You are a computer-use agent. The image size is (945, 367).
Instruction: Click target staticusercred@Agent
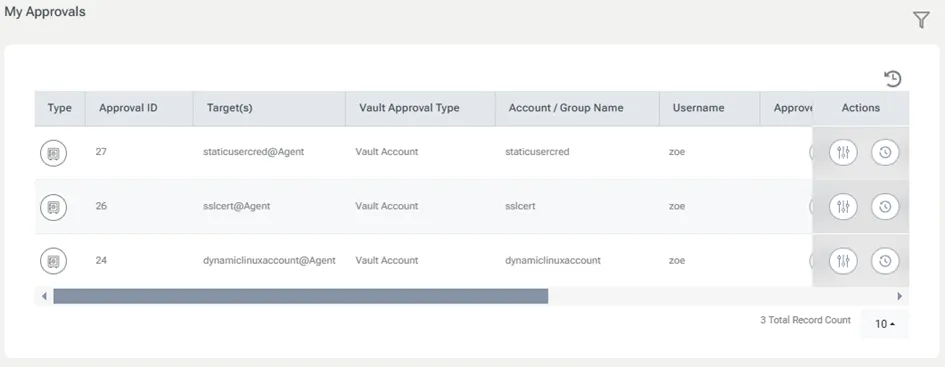[254, 152]
